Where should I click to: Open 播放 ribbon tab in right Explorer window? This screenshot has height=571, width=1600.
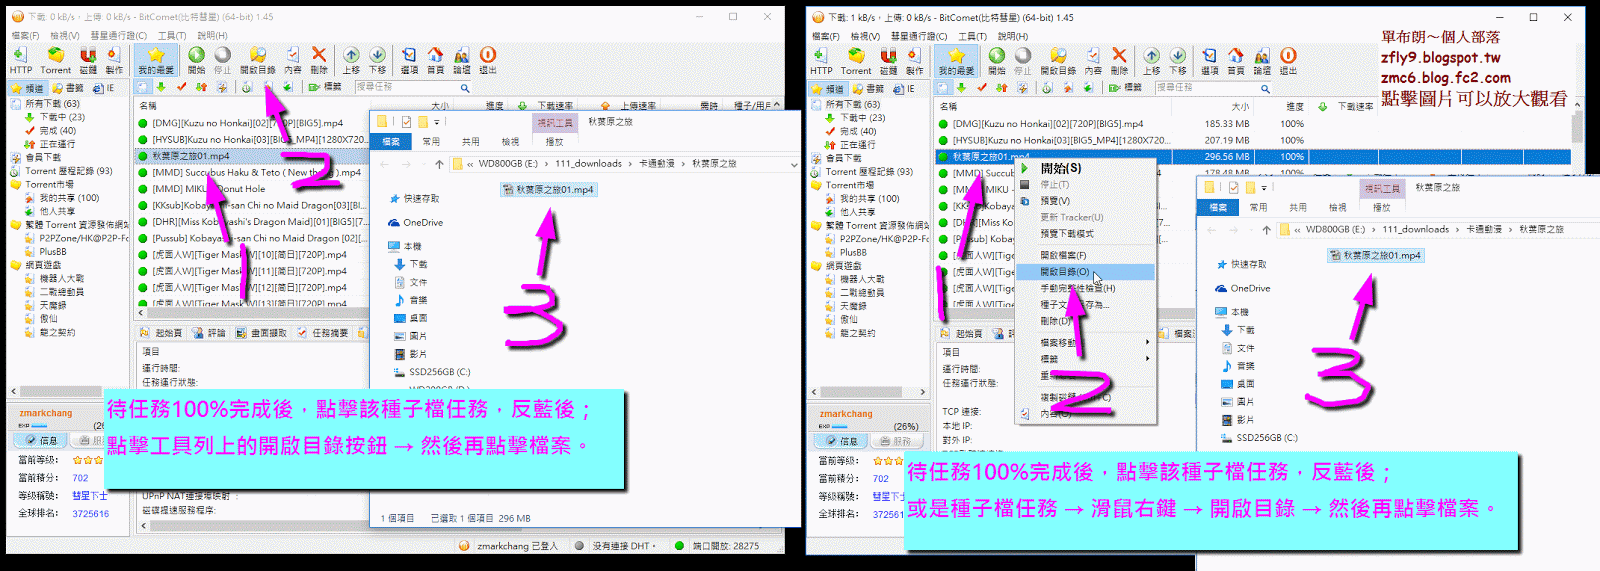(1381, 208)
